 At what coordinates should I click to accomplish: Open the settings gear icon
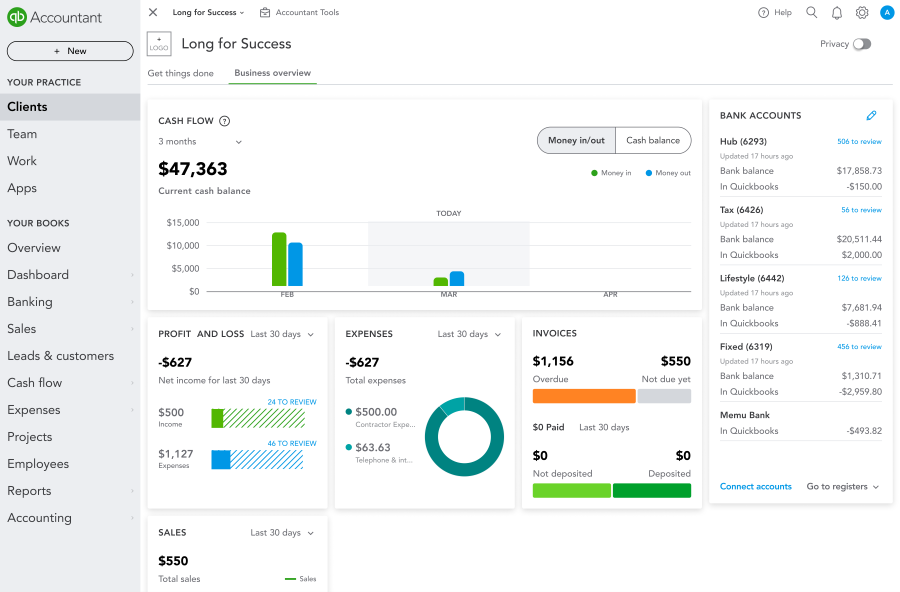pos(862,13)
